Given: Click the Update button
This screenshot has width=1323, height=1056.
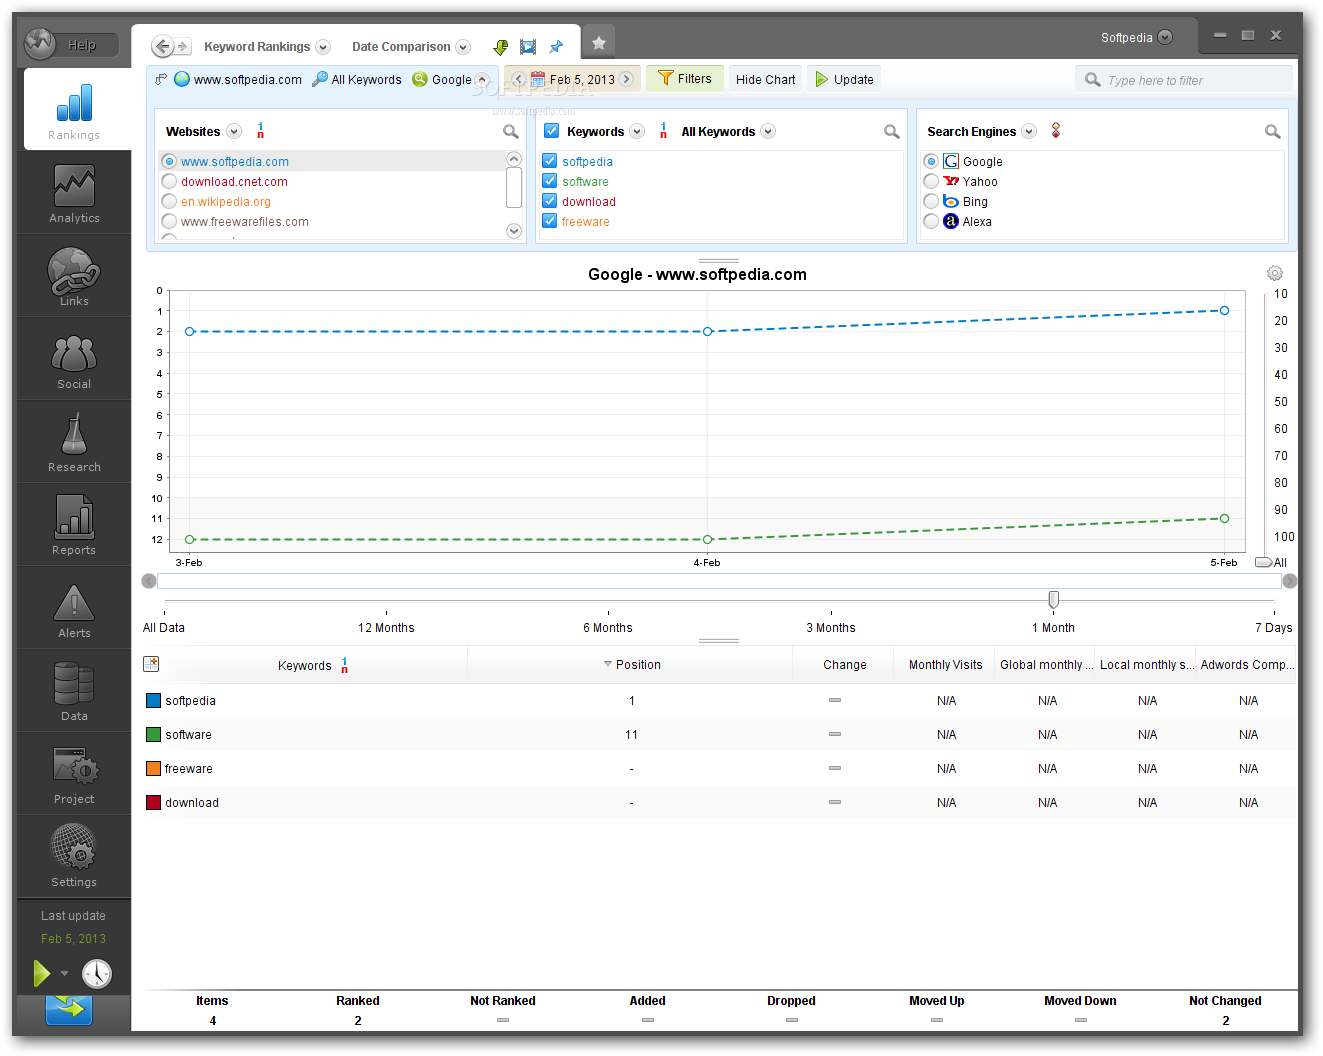Looking at the screenshot, I should [844, 79].
